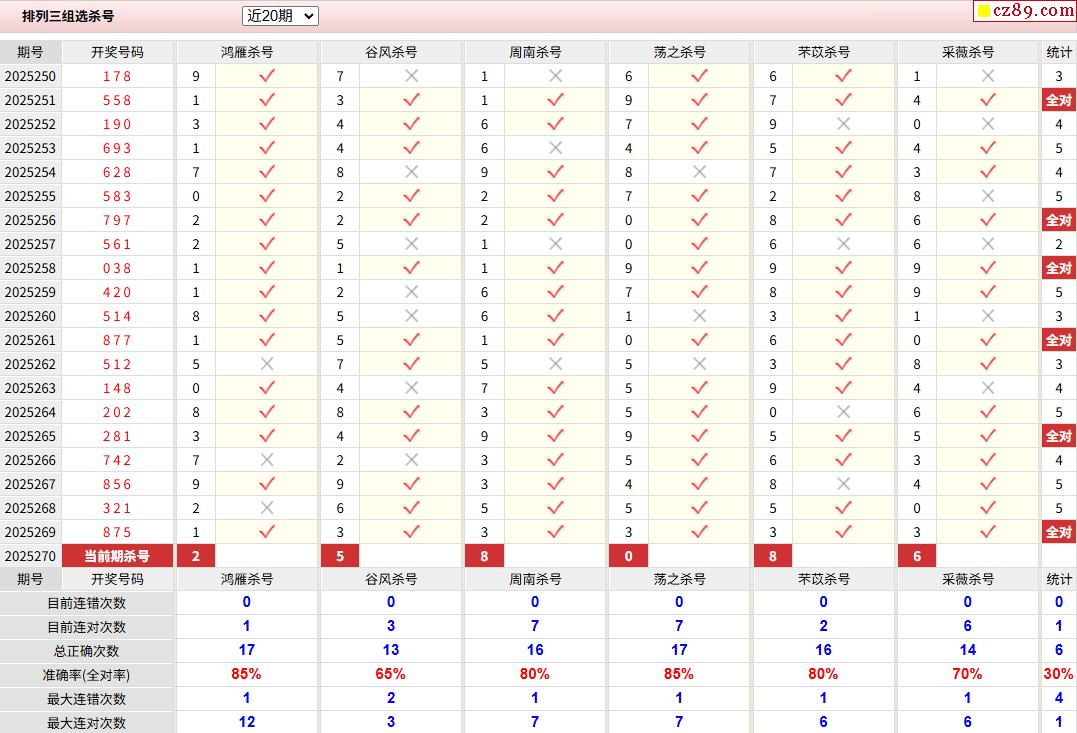Click 鸿雁 cross mark in row 2025266
The height and width of the screenshot is (733, 1077).
[x=267, y=460]
